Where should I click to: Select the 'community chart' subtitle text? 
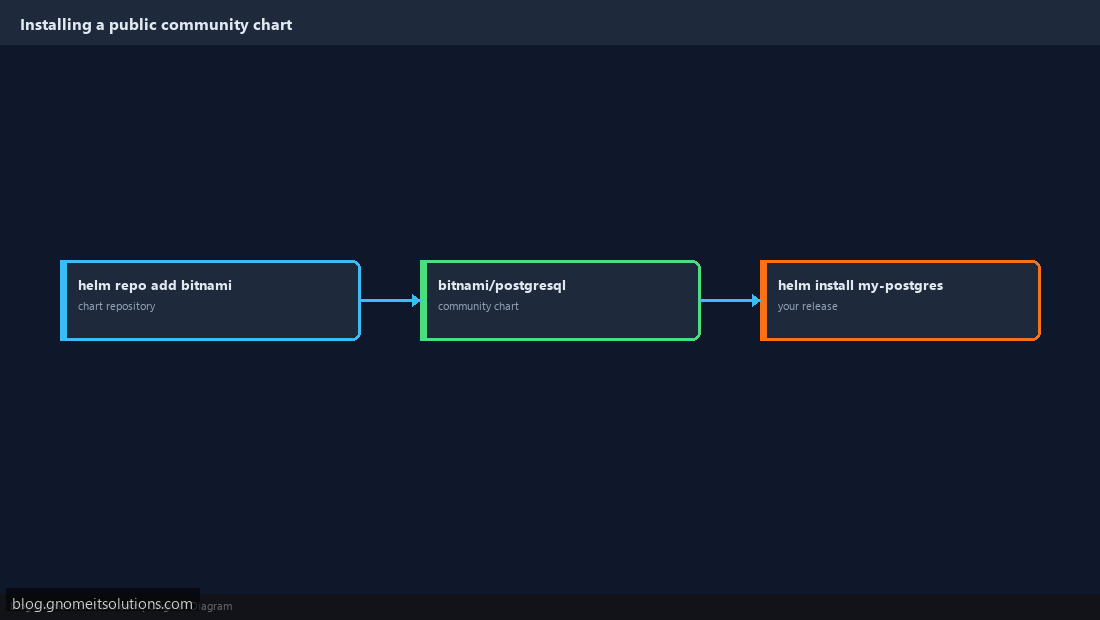point(478,306)
